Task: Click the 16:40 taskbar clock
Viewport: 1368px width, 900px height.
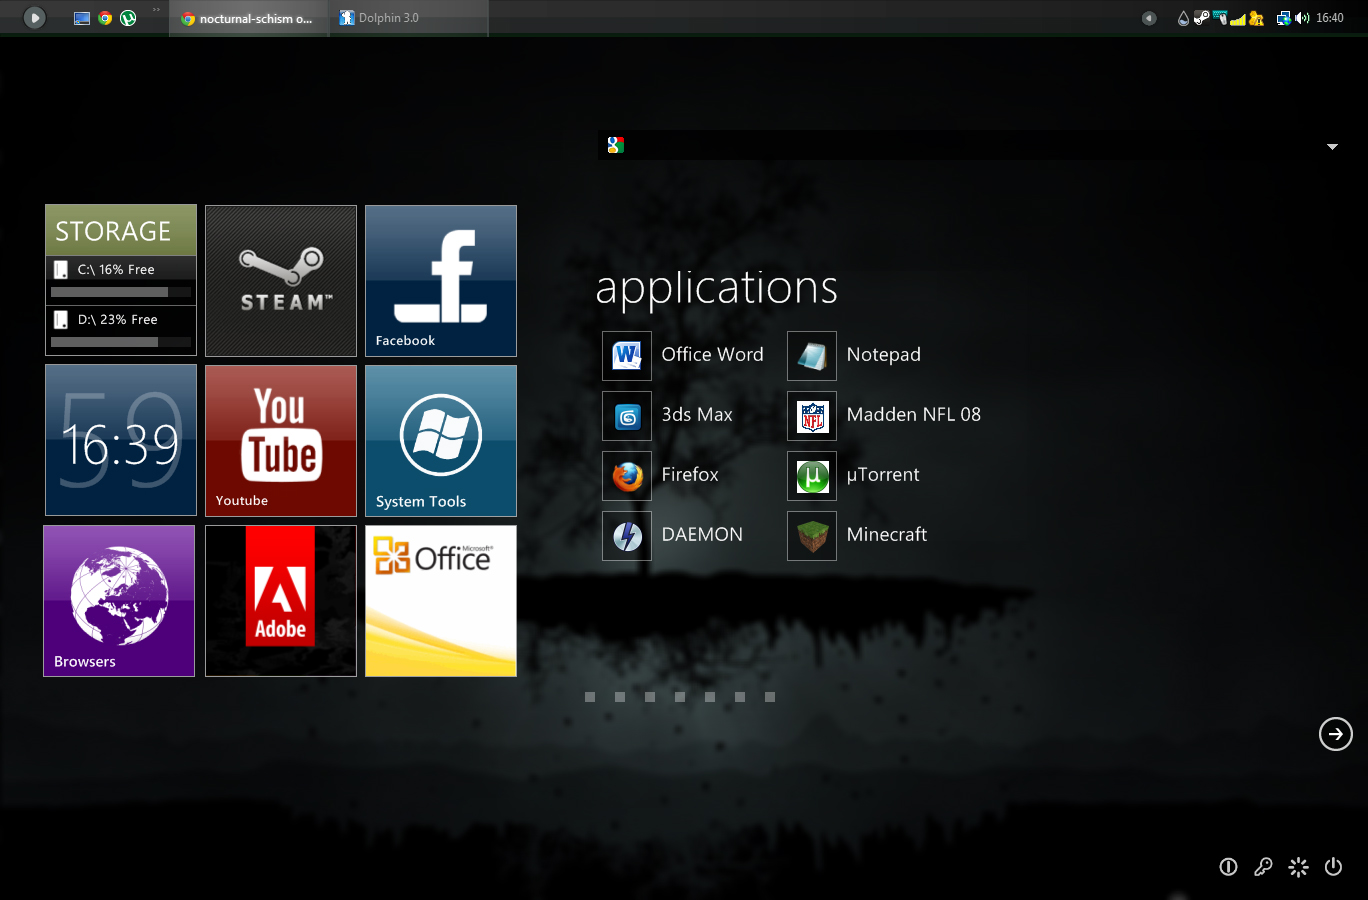Action: pyautogui.click(x=1330, y=18)
